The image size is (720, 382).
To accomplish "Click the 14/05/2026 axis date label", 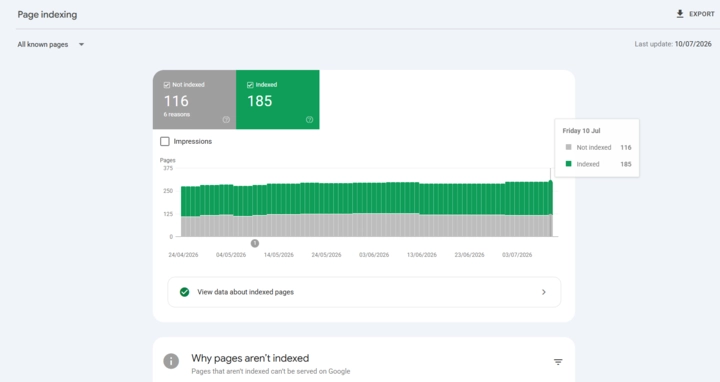I will pos(279,255).
